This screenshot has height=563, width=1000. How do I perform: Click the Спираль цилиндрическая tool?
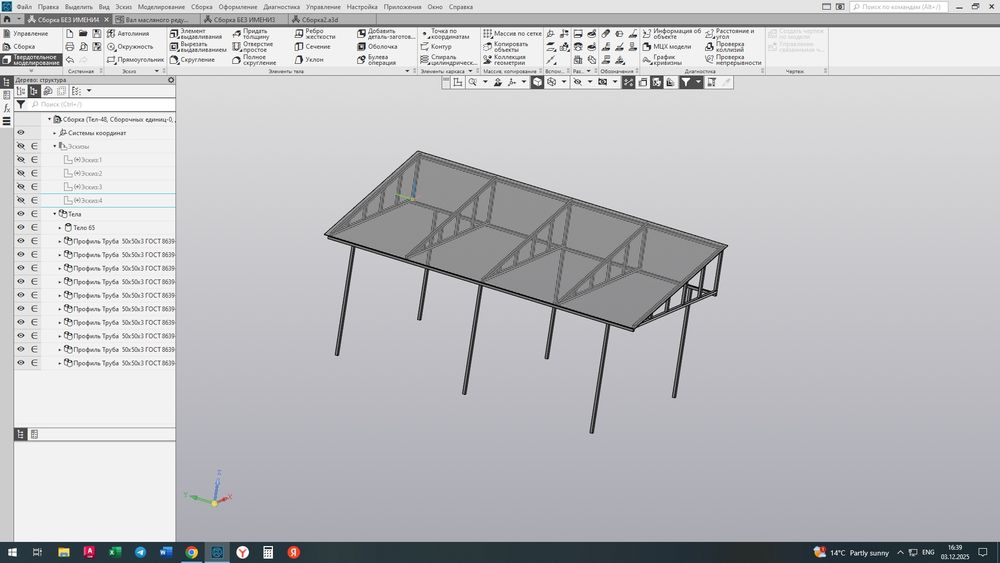tap(448, 60)
